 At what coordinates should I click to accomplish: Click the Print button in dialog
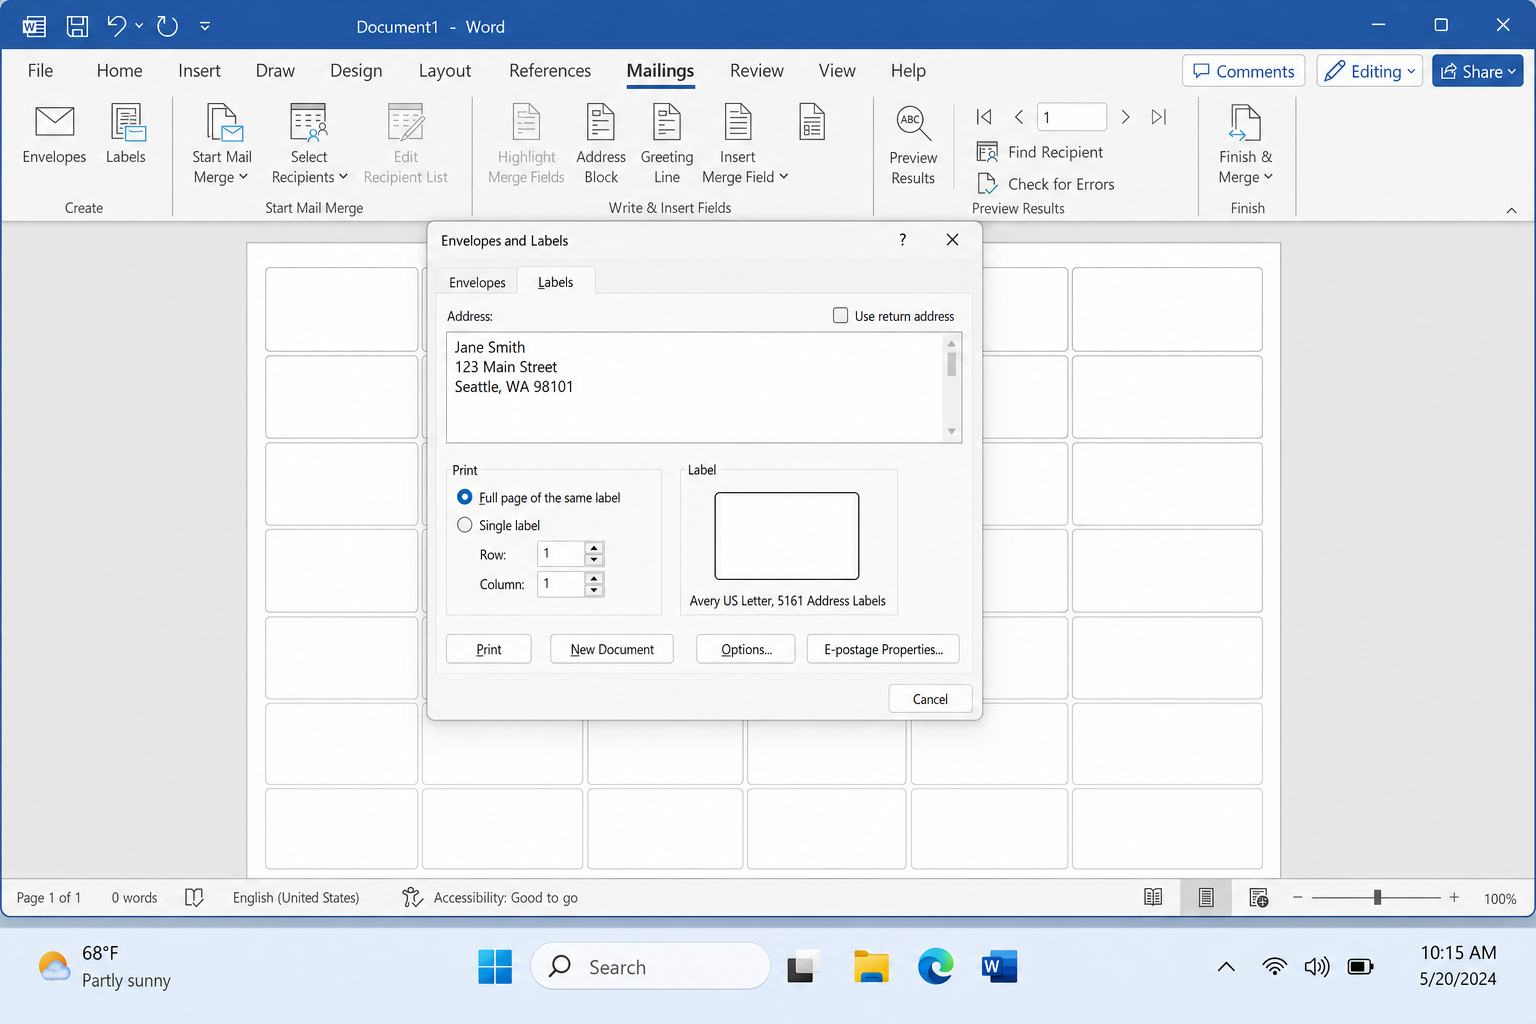[489, 649]
